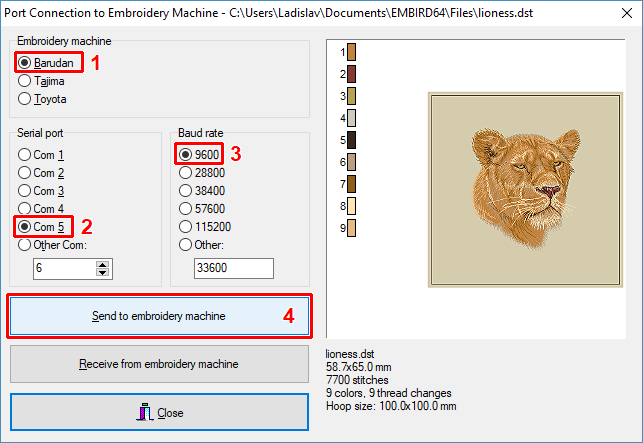Set baud rate to 115200
This screenshot has width=643, height=443.
(x=205, y=227)
